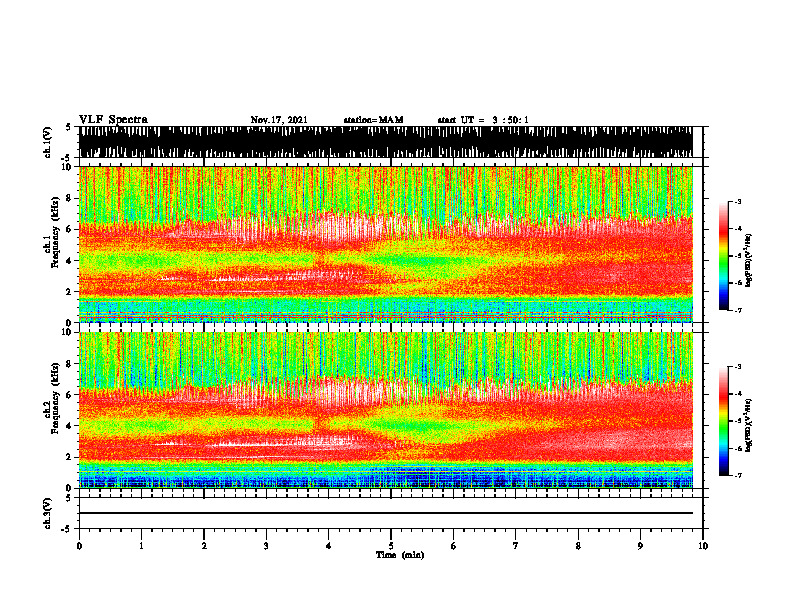
Task: Click the ch.1 spectrogram panel
Action: (x=386, y=244)
